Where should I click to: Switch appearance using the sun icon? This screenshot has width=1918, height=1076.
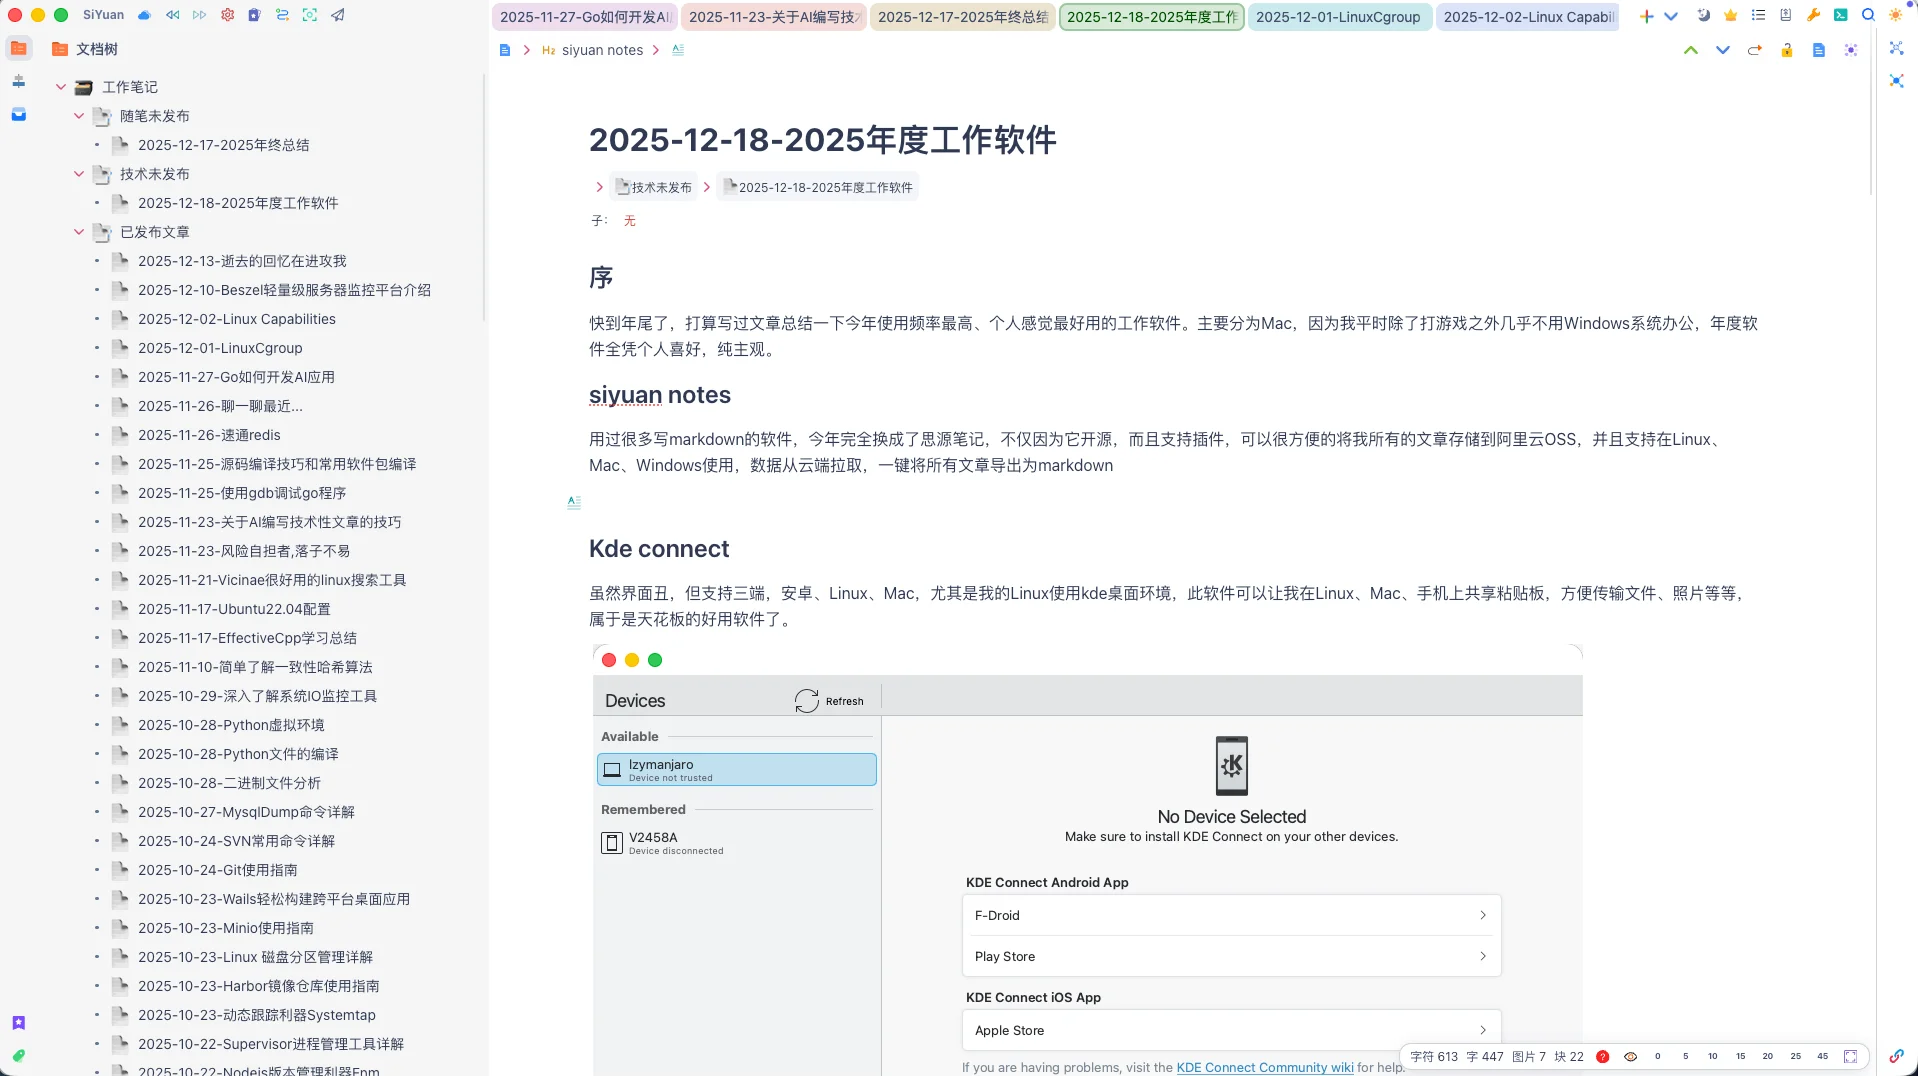point(1895,15)
